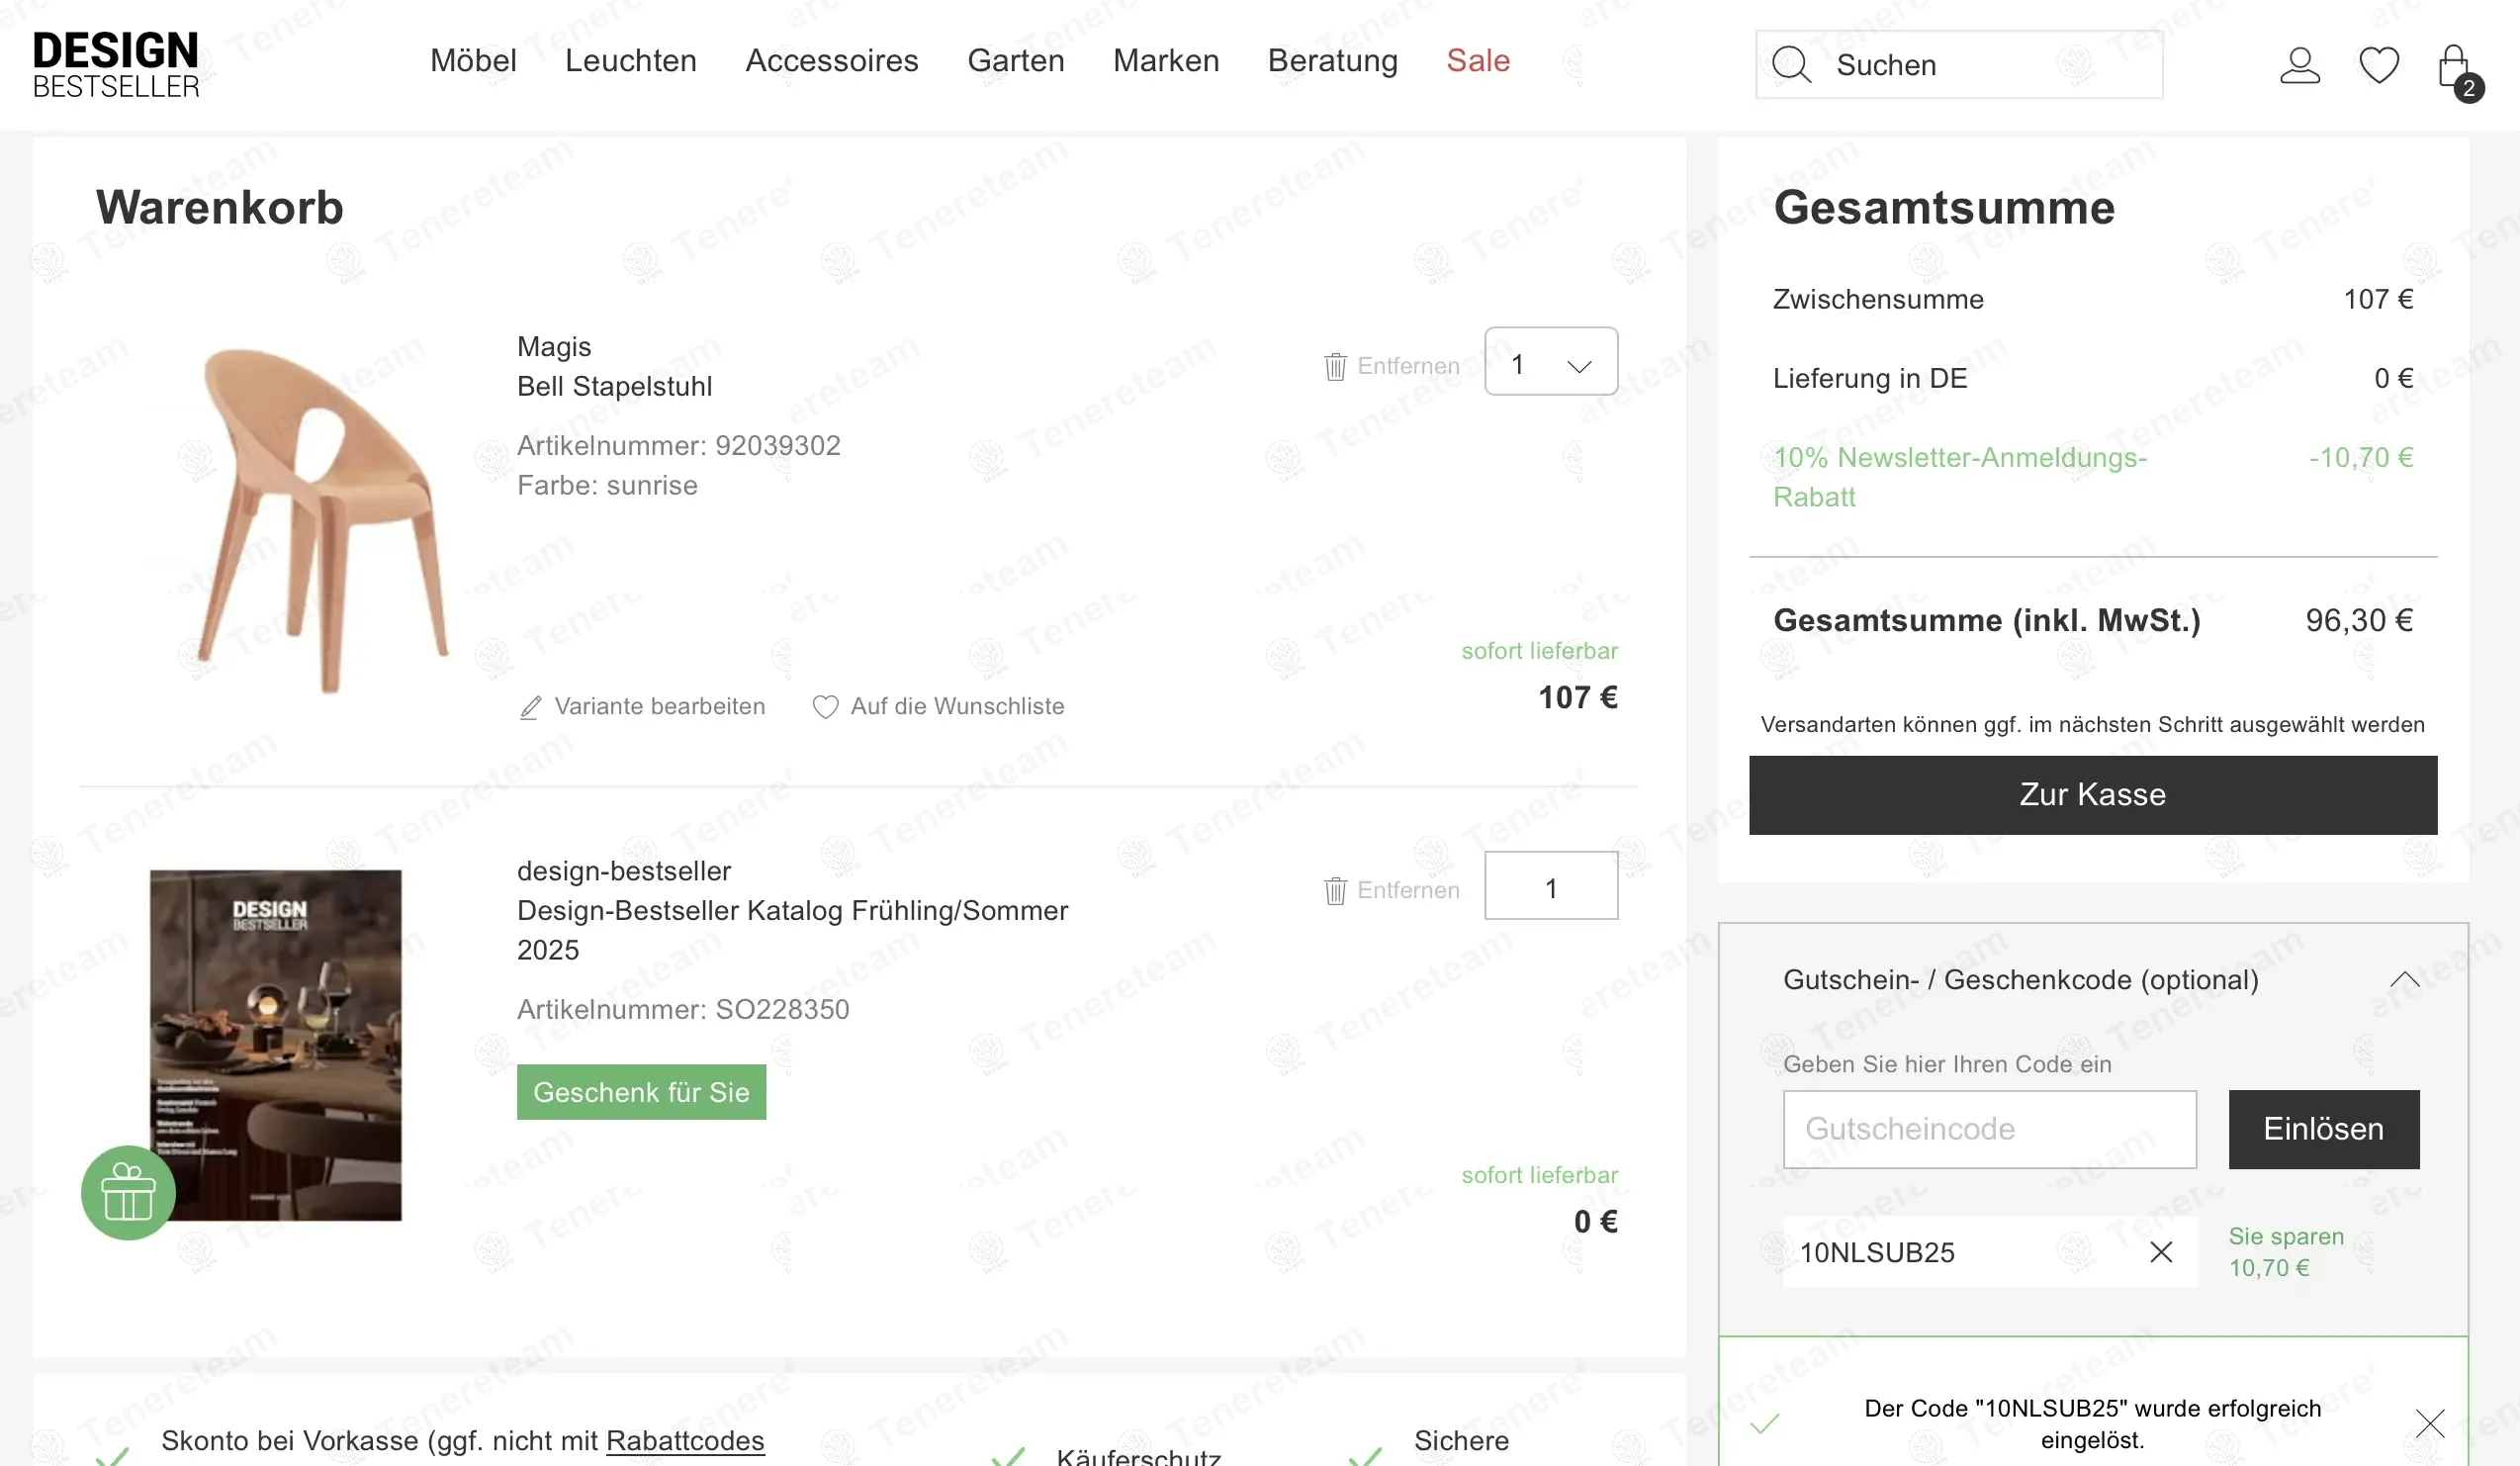Focus the Gutscheincode input field
Screen dimensions: 2520x1466
1990,1129
